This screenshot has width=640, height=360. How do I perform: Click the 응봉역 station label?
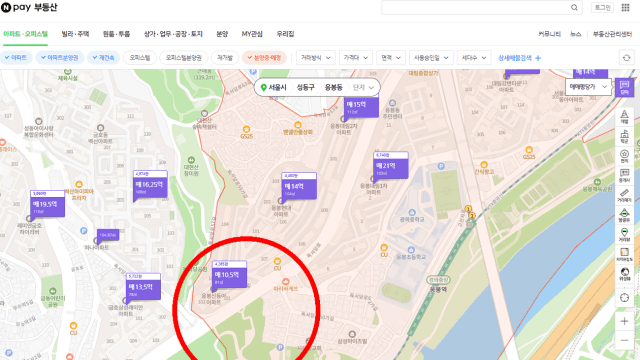coord(438,289)
